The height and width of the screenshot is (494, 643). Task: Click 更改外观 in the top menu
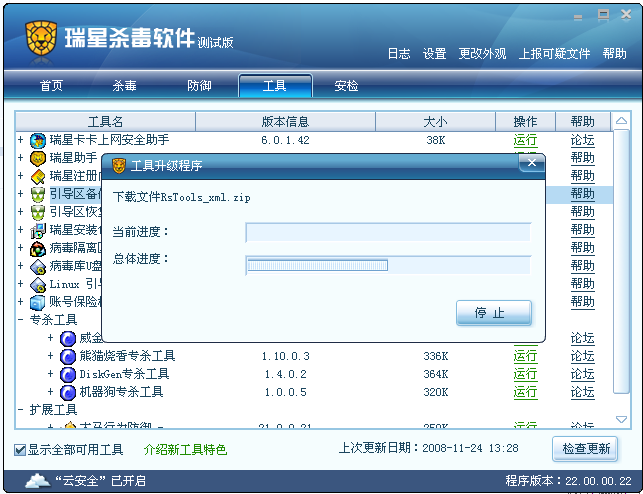482,54
